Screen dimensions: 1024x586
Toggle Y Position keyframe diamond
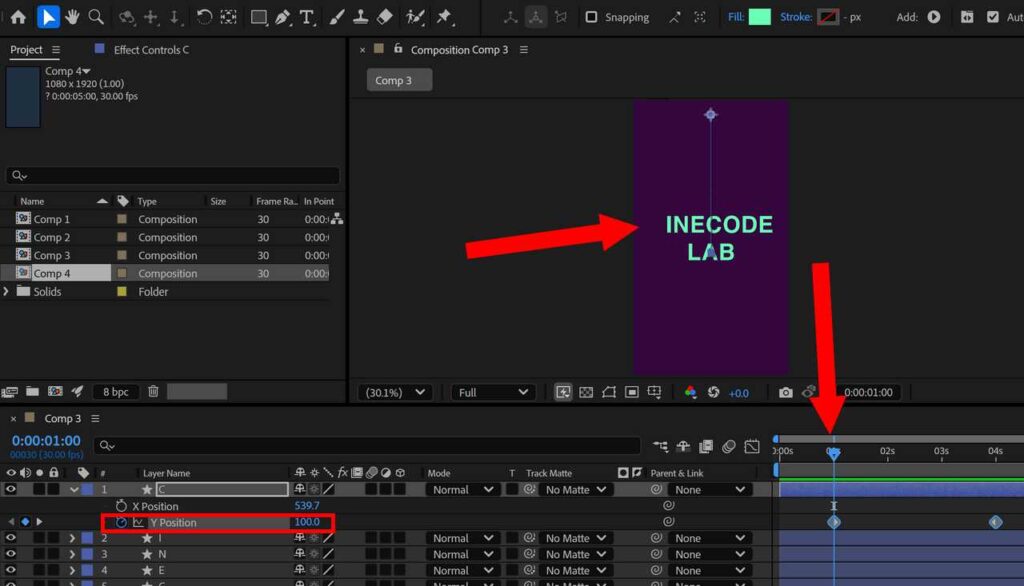25,521
